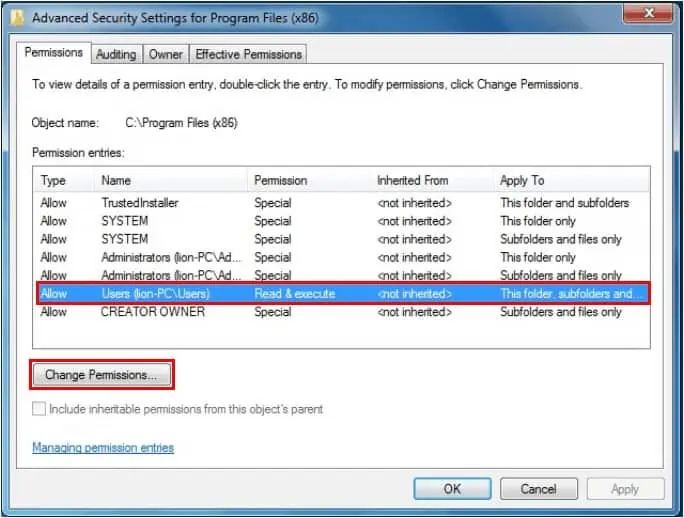Select SYSTEM entry for This folder only

tap(125, 221)
